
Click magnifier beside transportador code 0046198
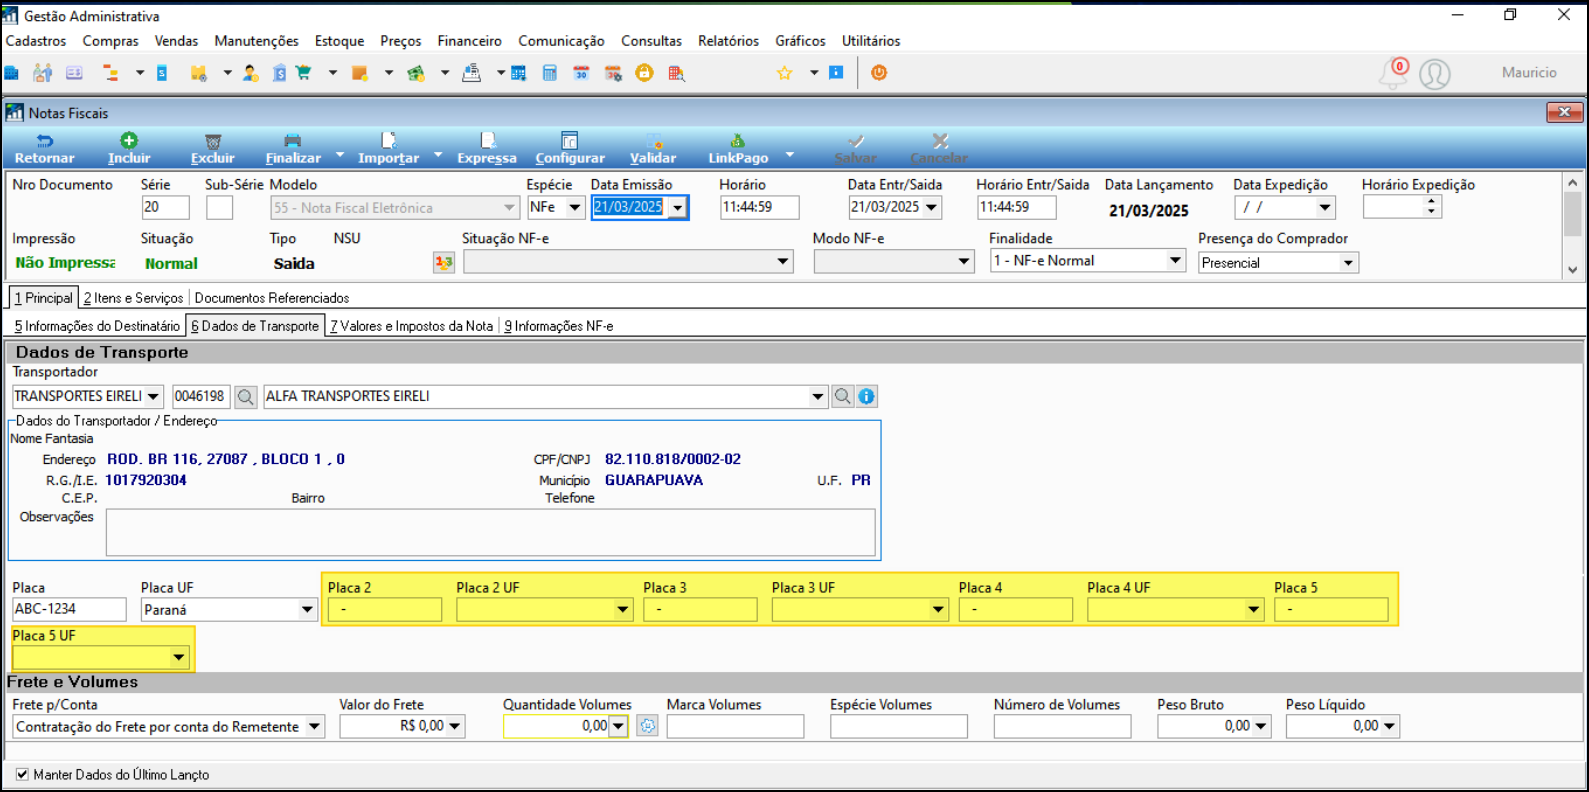[x=245, y=397]
